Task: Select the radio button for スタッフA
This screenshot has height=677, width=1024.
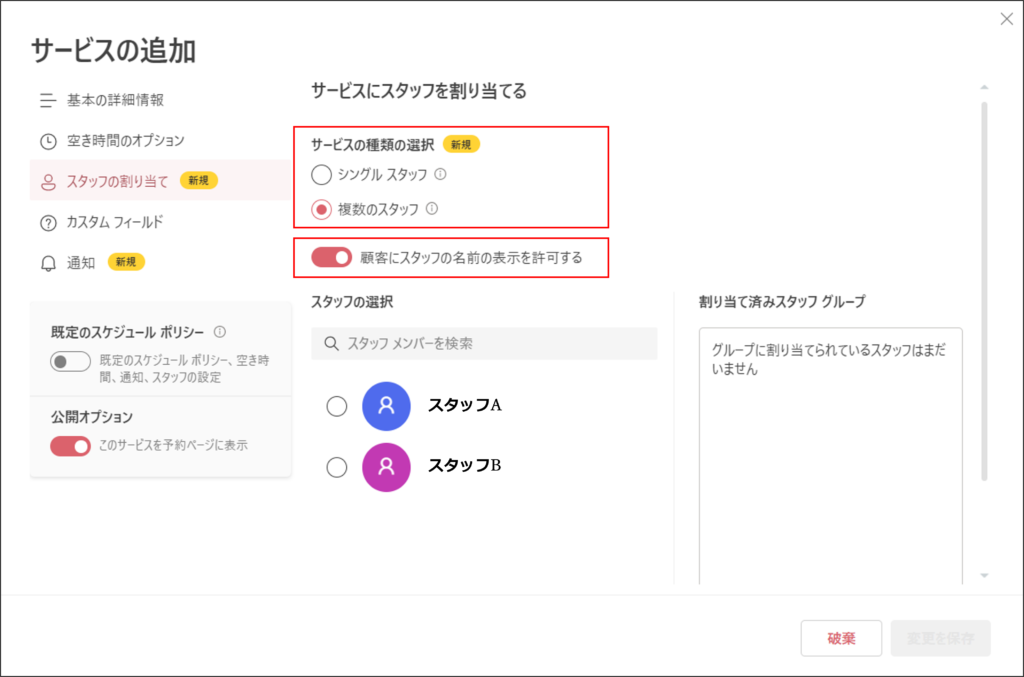Action: (x=337, y=406)
